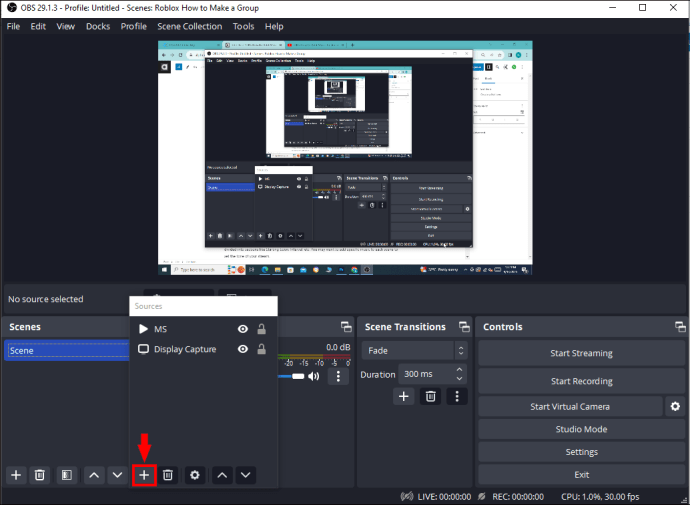This screenshot has width=690, height=505.
Task: Toggle lock on MS source
Action: click(261, 329)
